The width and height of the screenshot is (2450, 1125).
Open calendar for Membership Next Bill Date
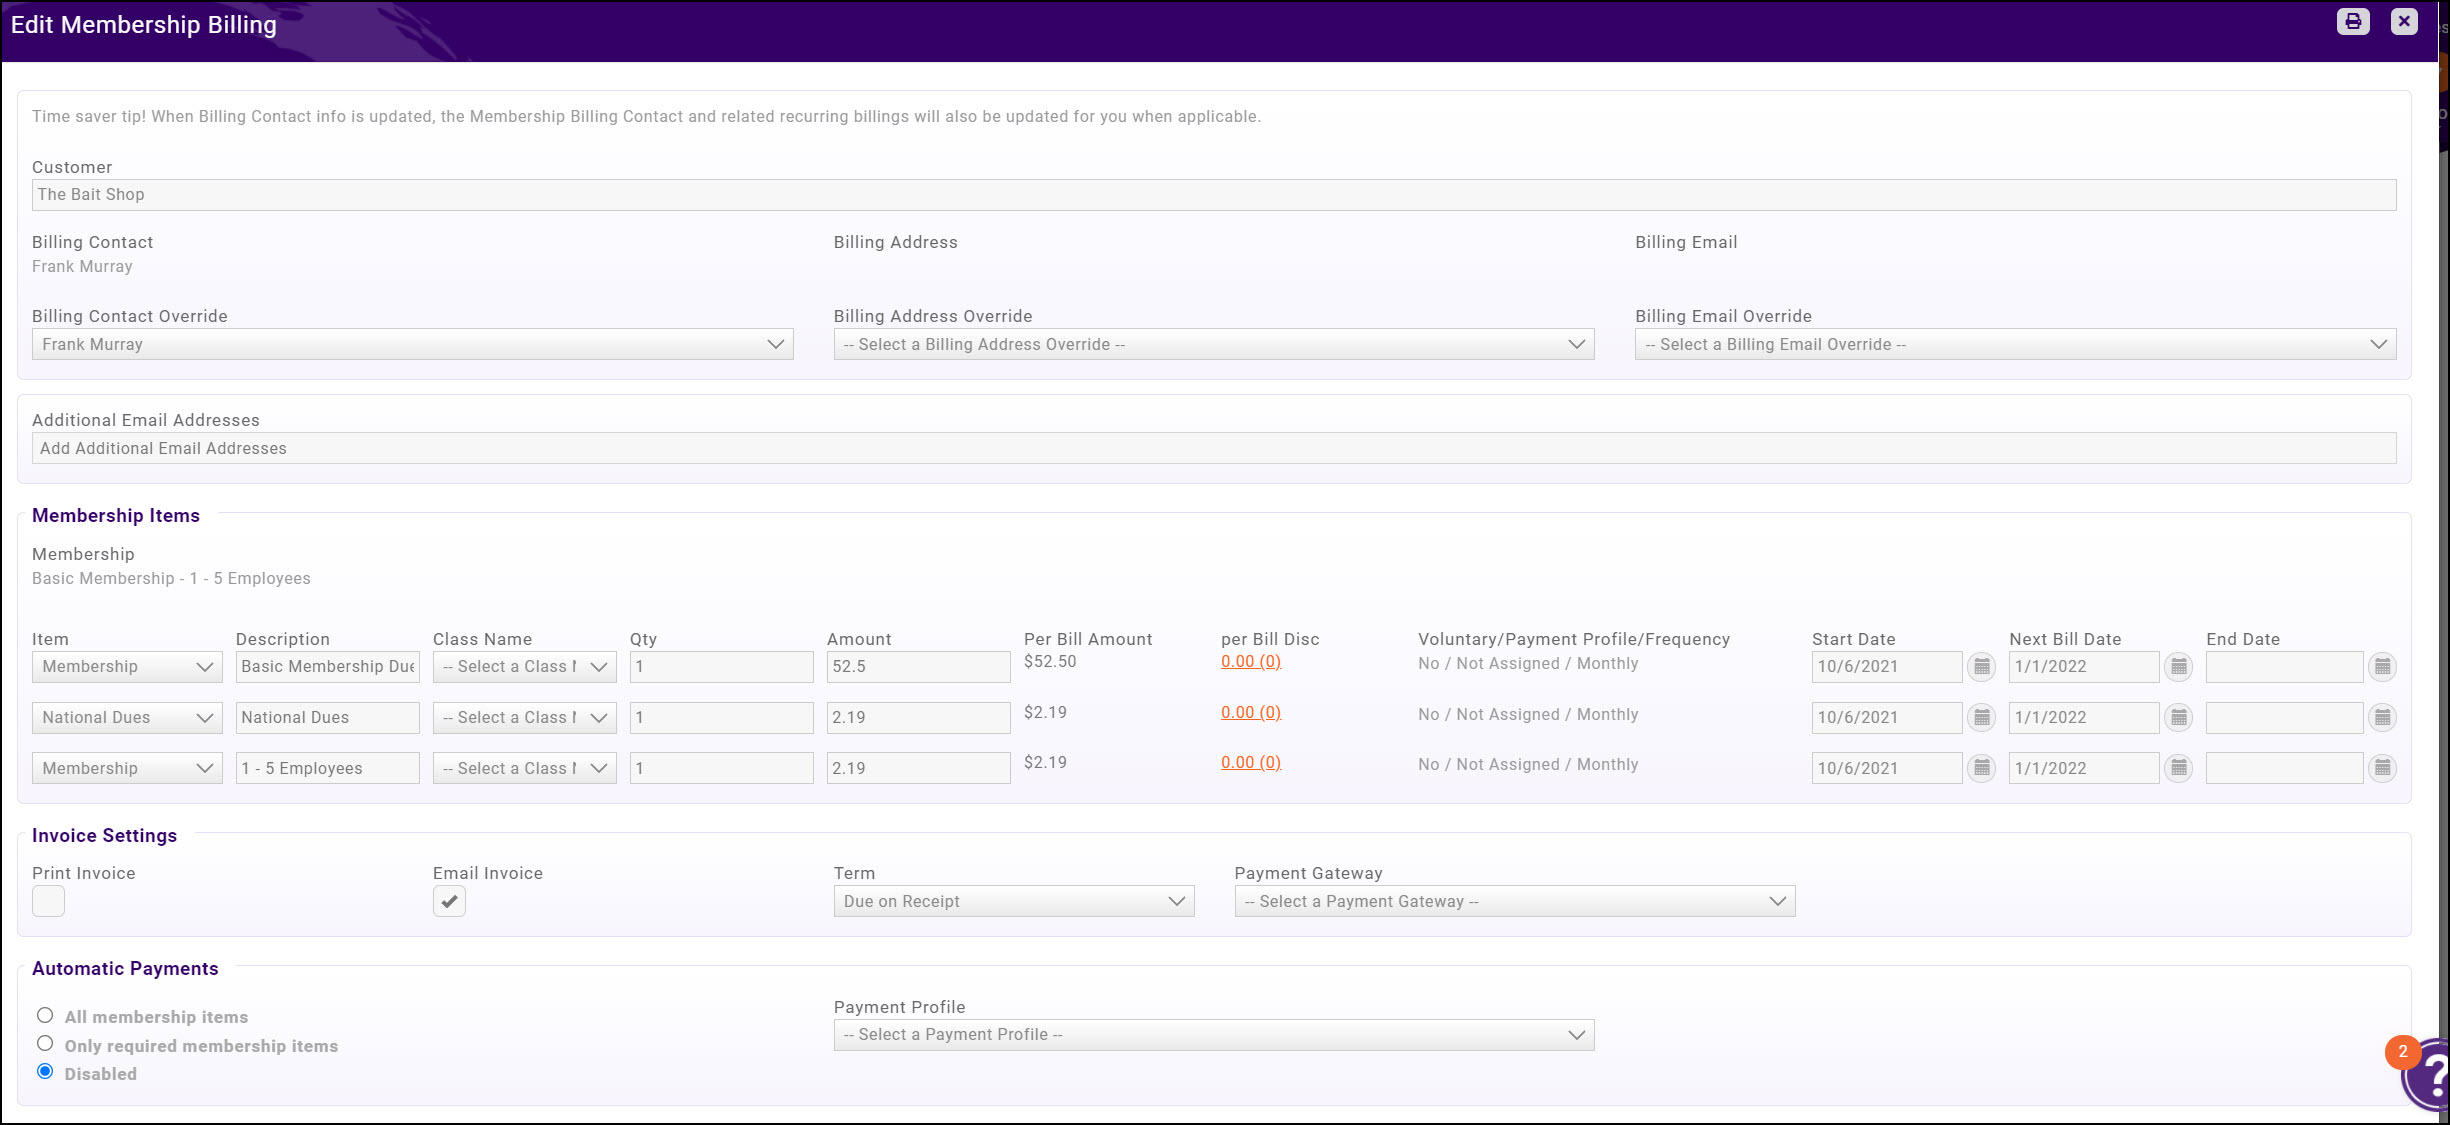[x=2178, y=666]
